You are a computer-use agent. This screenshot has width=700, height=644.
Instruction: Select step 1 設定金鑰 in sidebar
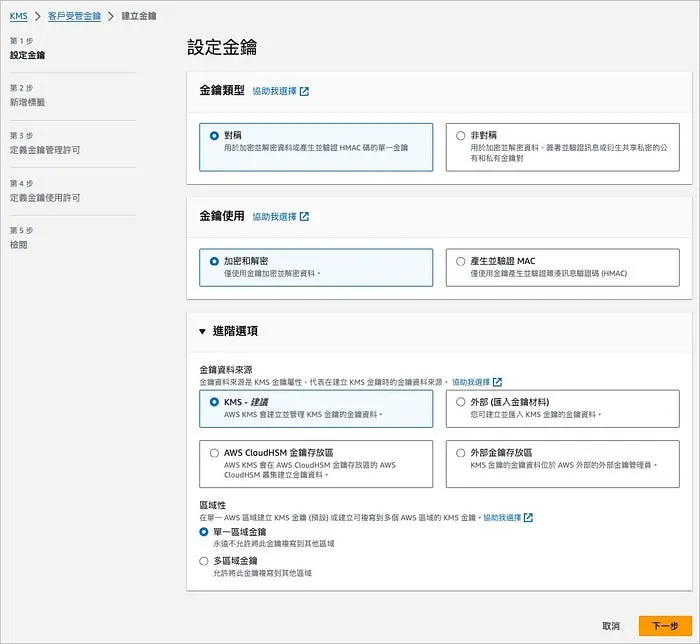pyautogui.click(x=27, y=55)
